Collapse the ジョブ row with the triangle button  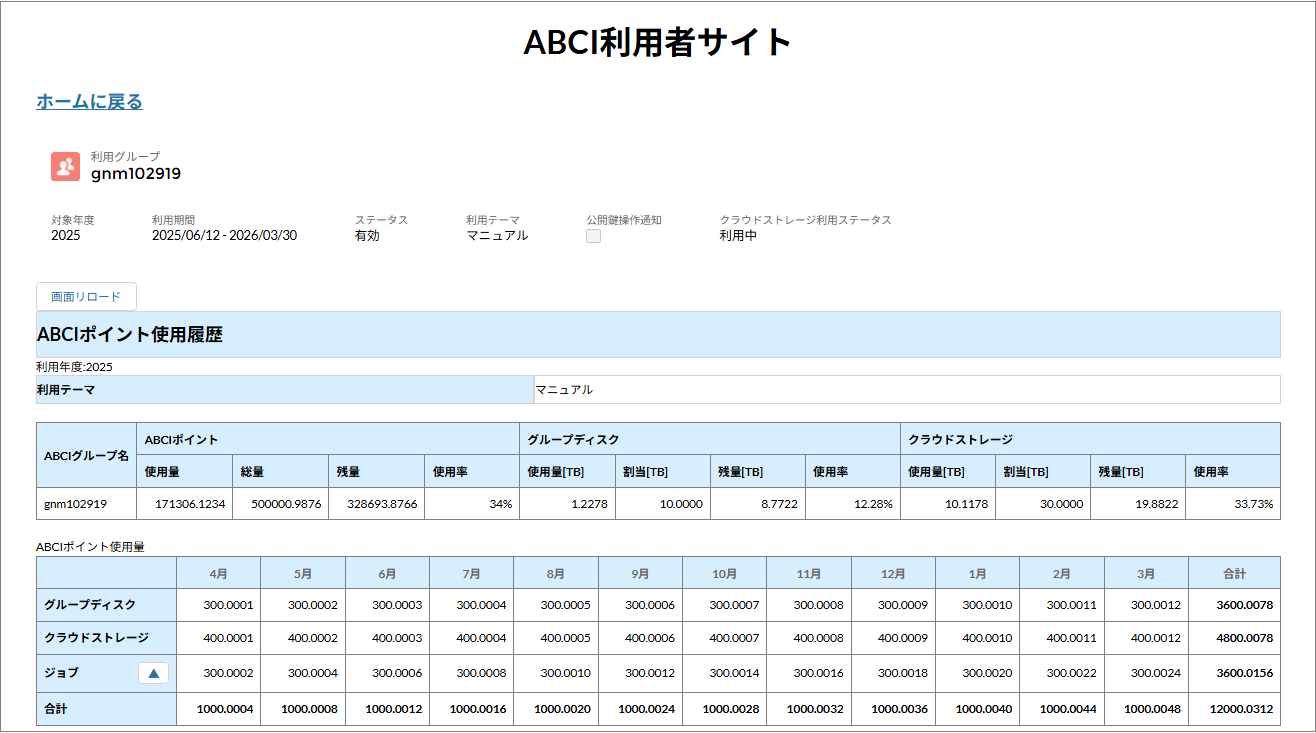pyautogui.click(x=153, y=674)
